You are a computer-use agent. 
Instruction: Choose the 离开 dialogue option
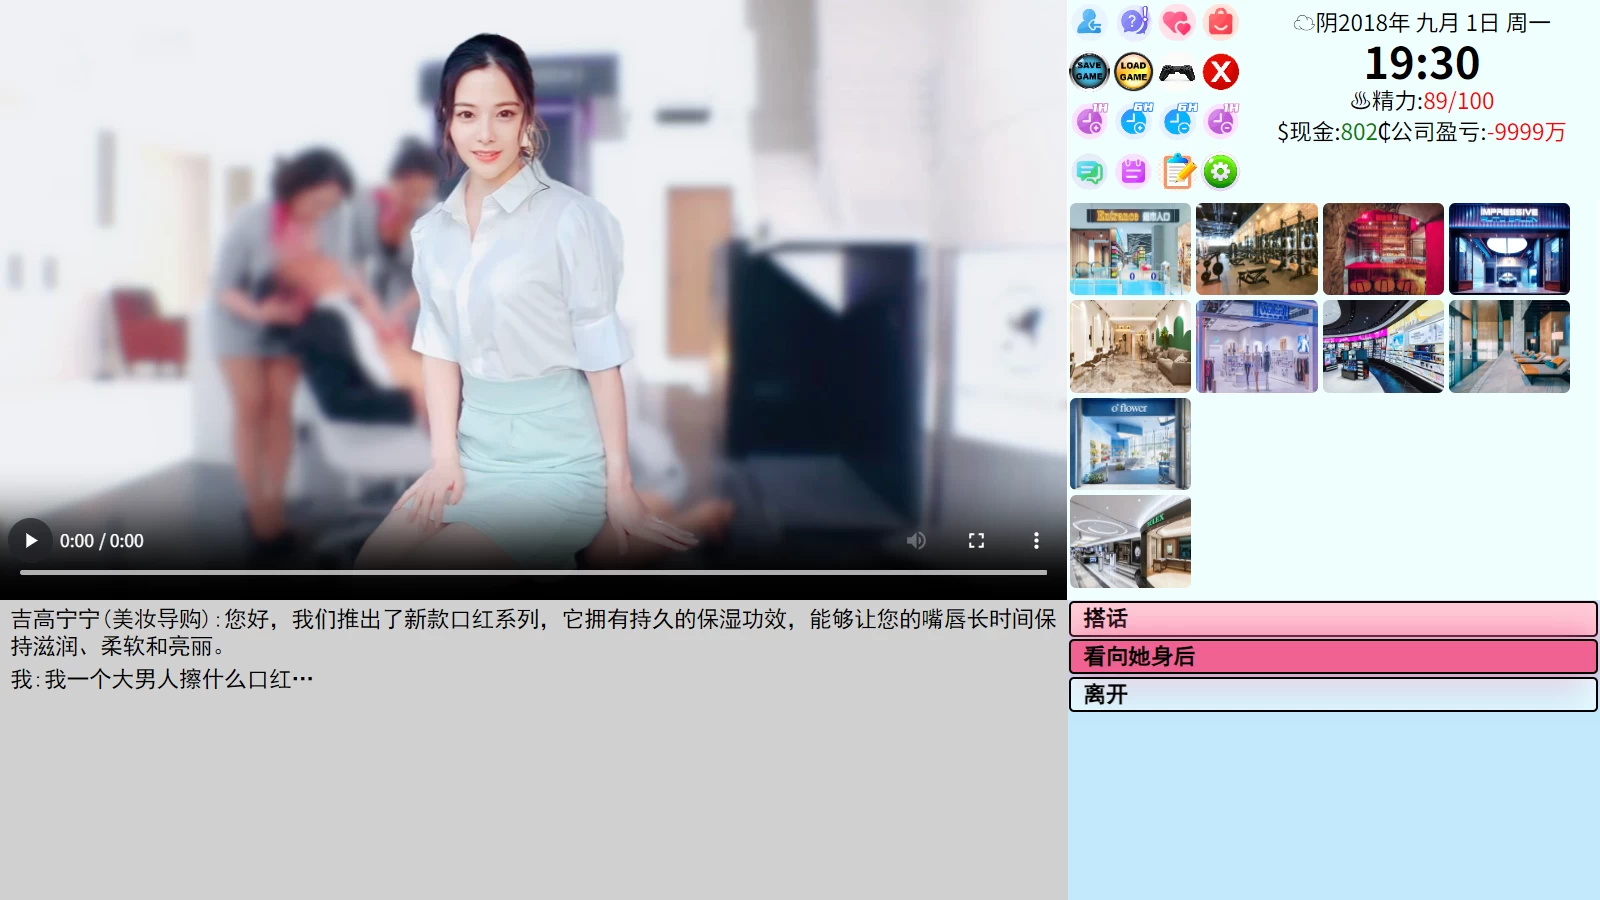pyautogui.click(x=1332, y=693)
